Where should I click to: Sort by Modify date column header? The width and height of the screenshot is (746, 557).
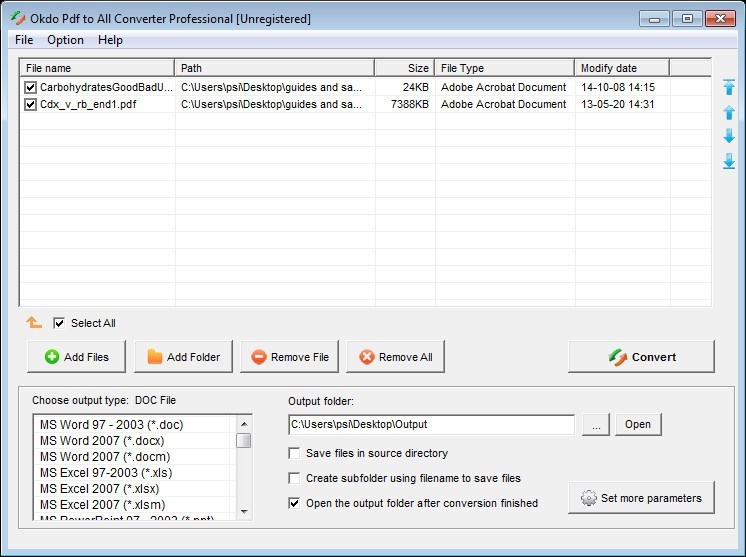tap(622, 68)
